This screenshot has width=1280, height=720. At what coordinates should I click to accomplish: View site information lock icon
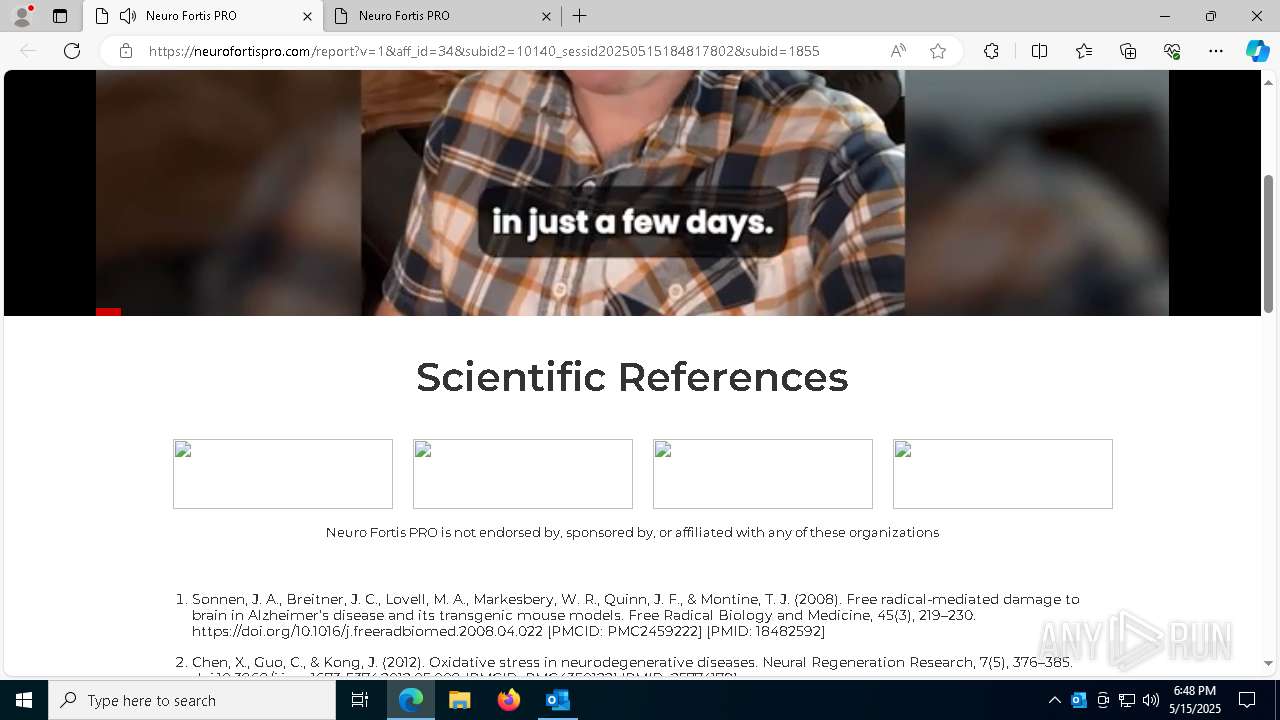tap(126, 51)
